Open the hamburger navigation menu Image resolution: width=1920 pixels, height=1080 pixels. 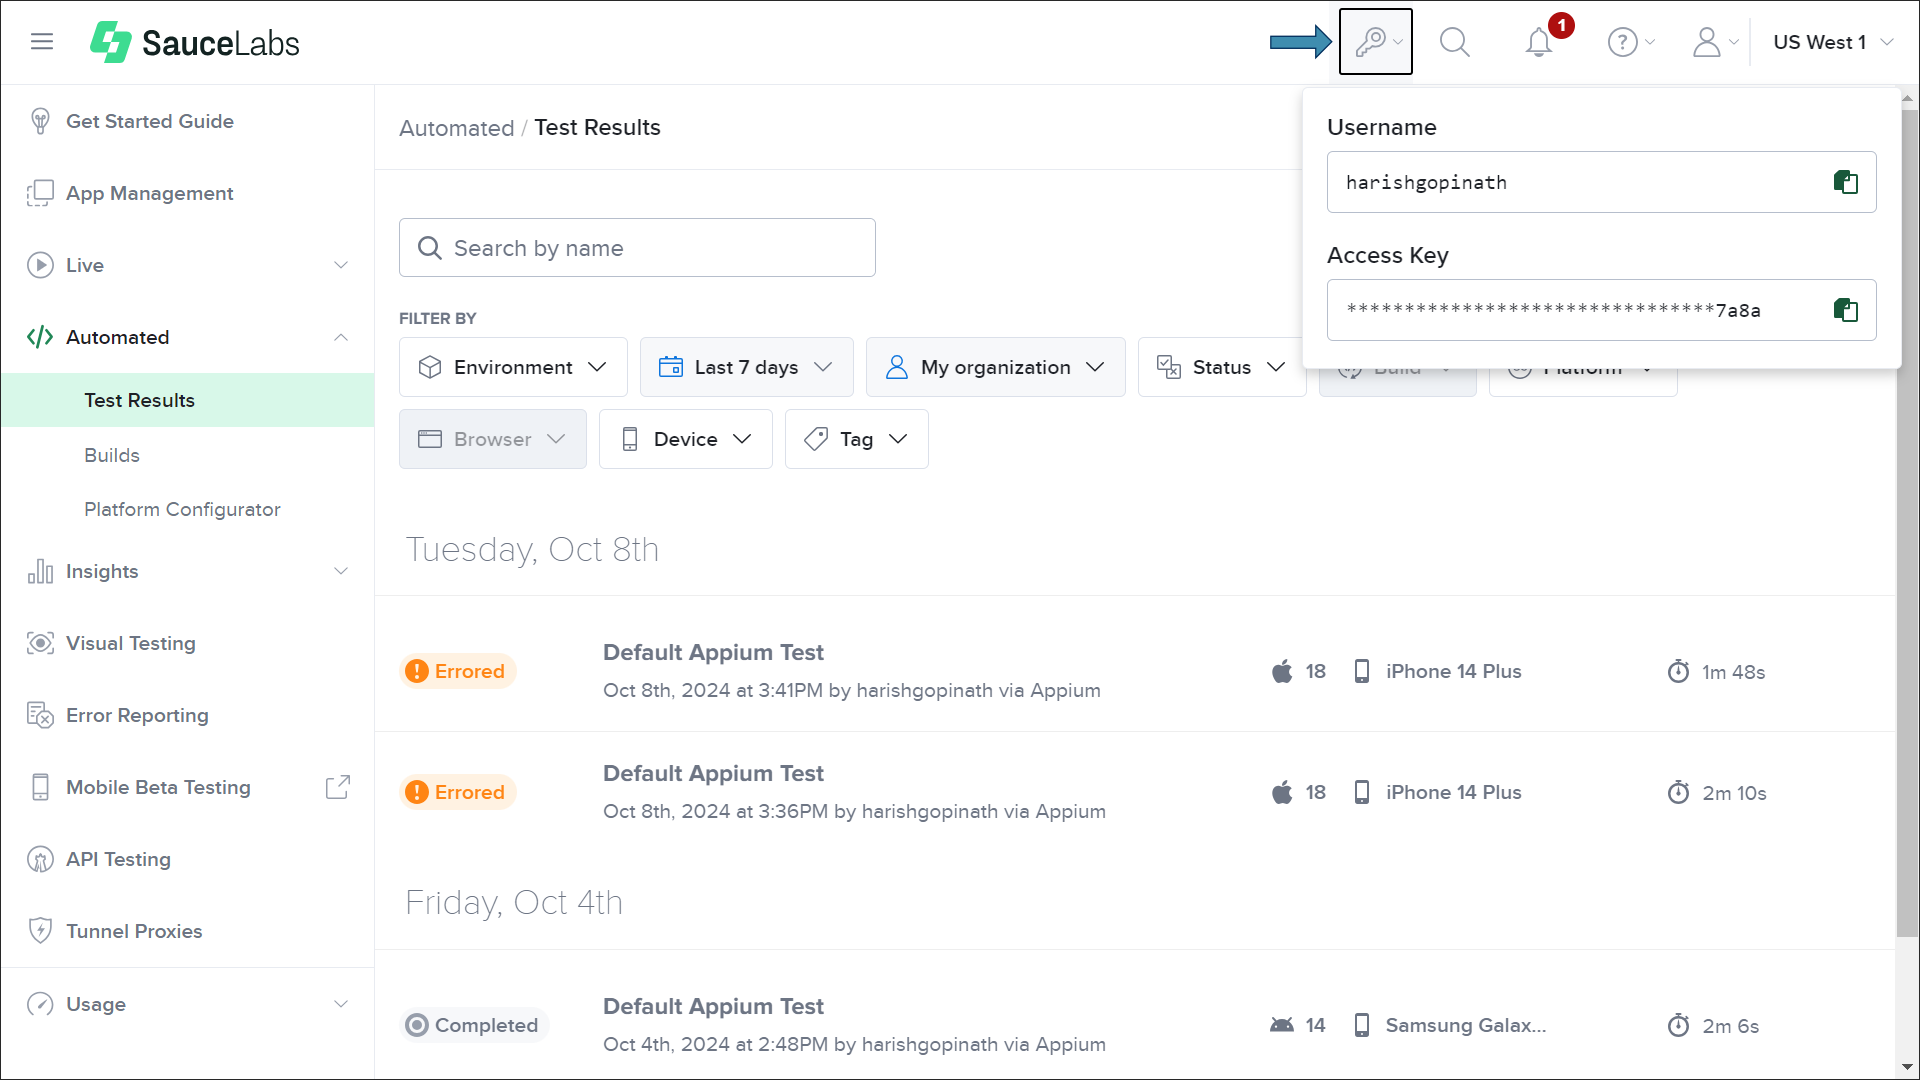tap(42, 42)
